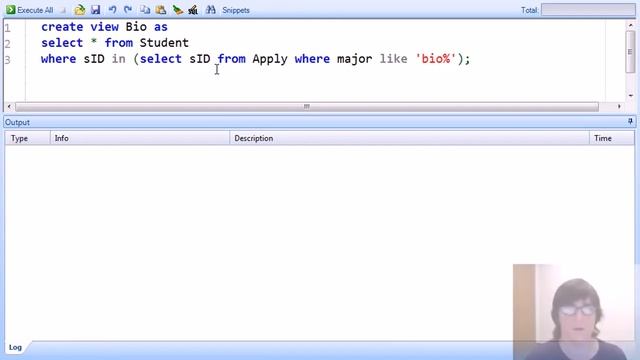Pin the Output panel
The height and width of the screenshot is (360, 640).
(x=630, y=122)
